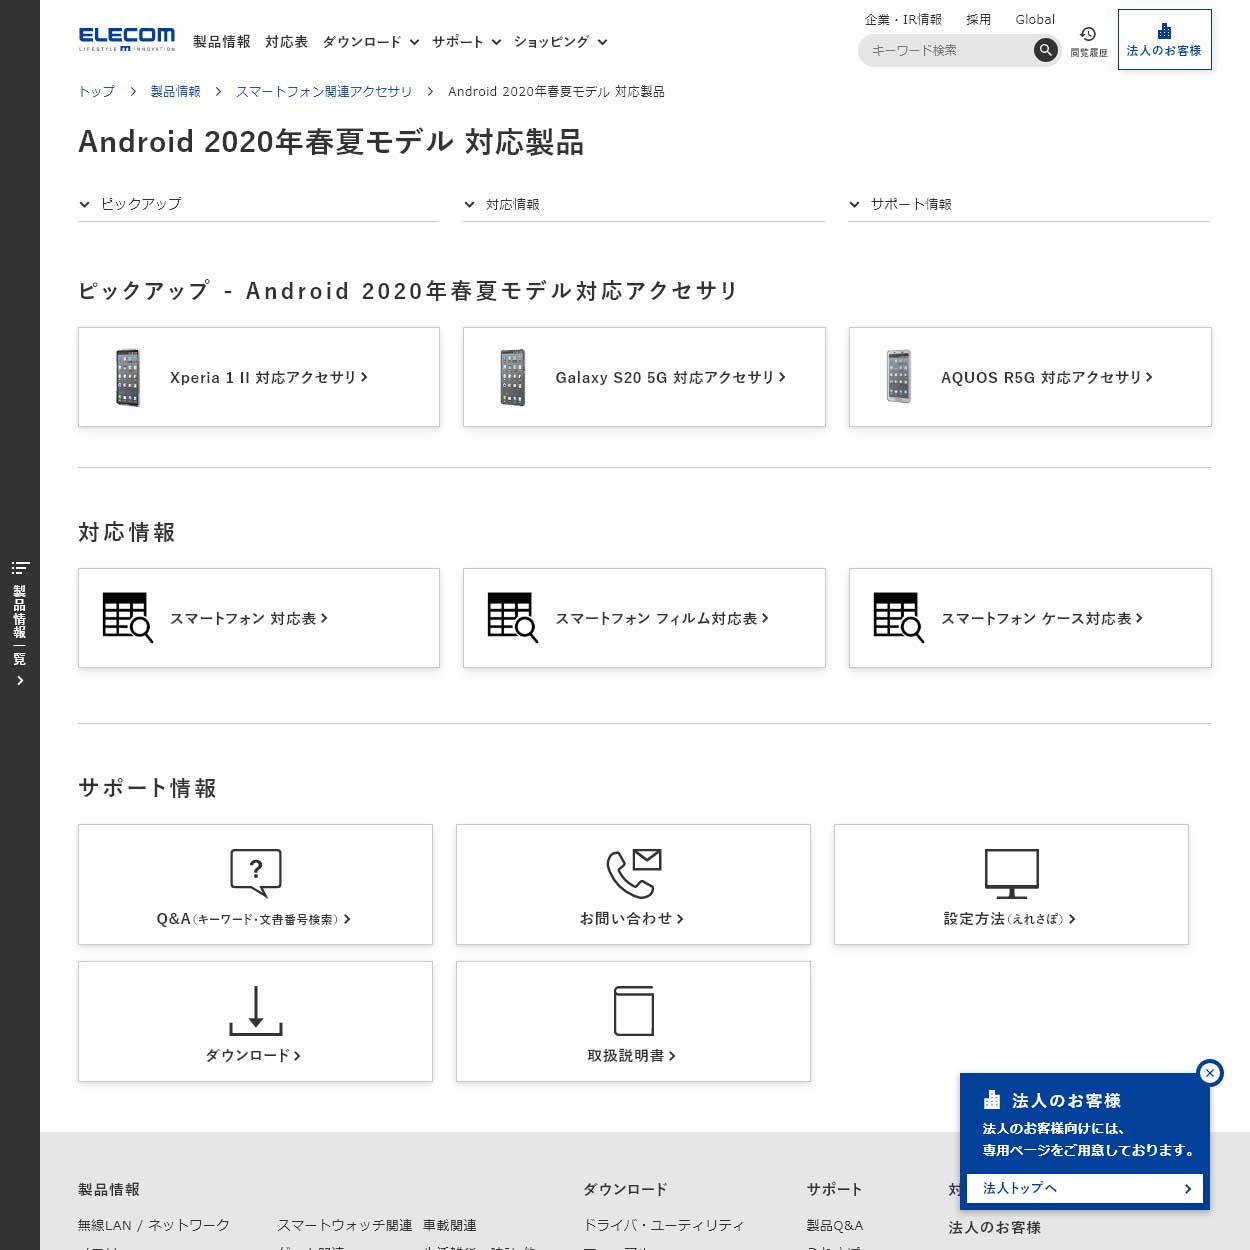
Task: Open スマートフォン ケース対応表 link
Action: pos(1030,618)
